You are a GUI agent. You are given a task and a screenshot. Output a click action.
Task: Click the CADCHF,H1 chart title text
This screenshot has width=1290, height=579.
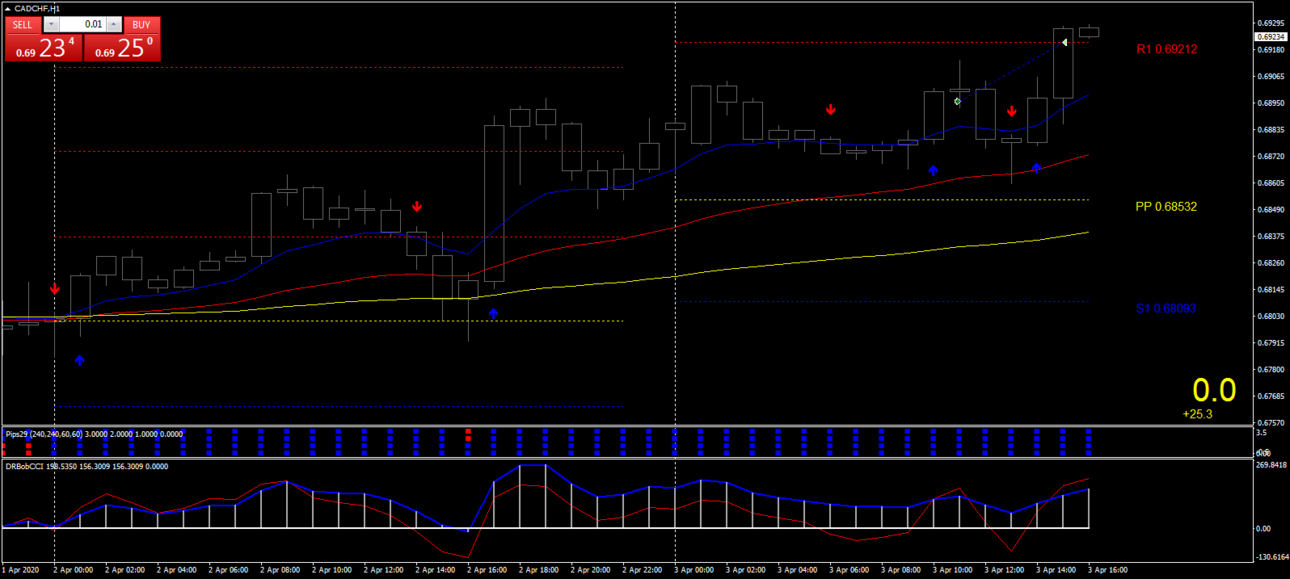(x=37, y=8)
